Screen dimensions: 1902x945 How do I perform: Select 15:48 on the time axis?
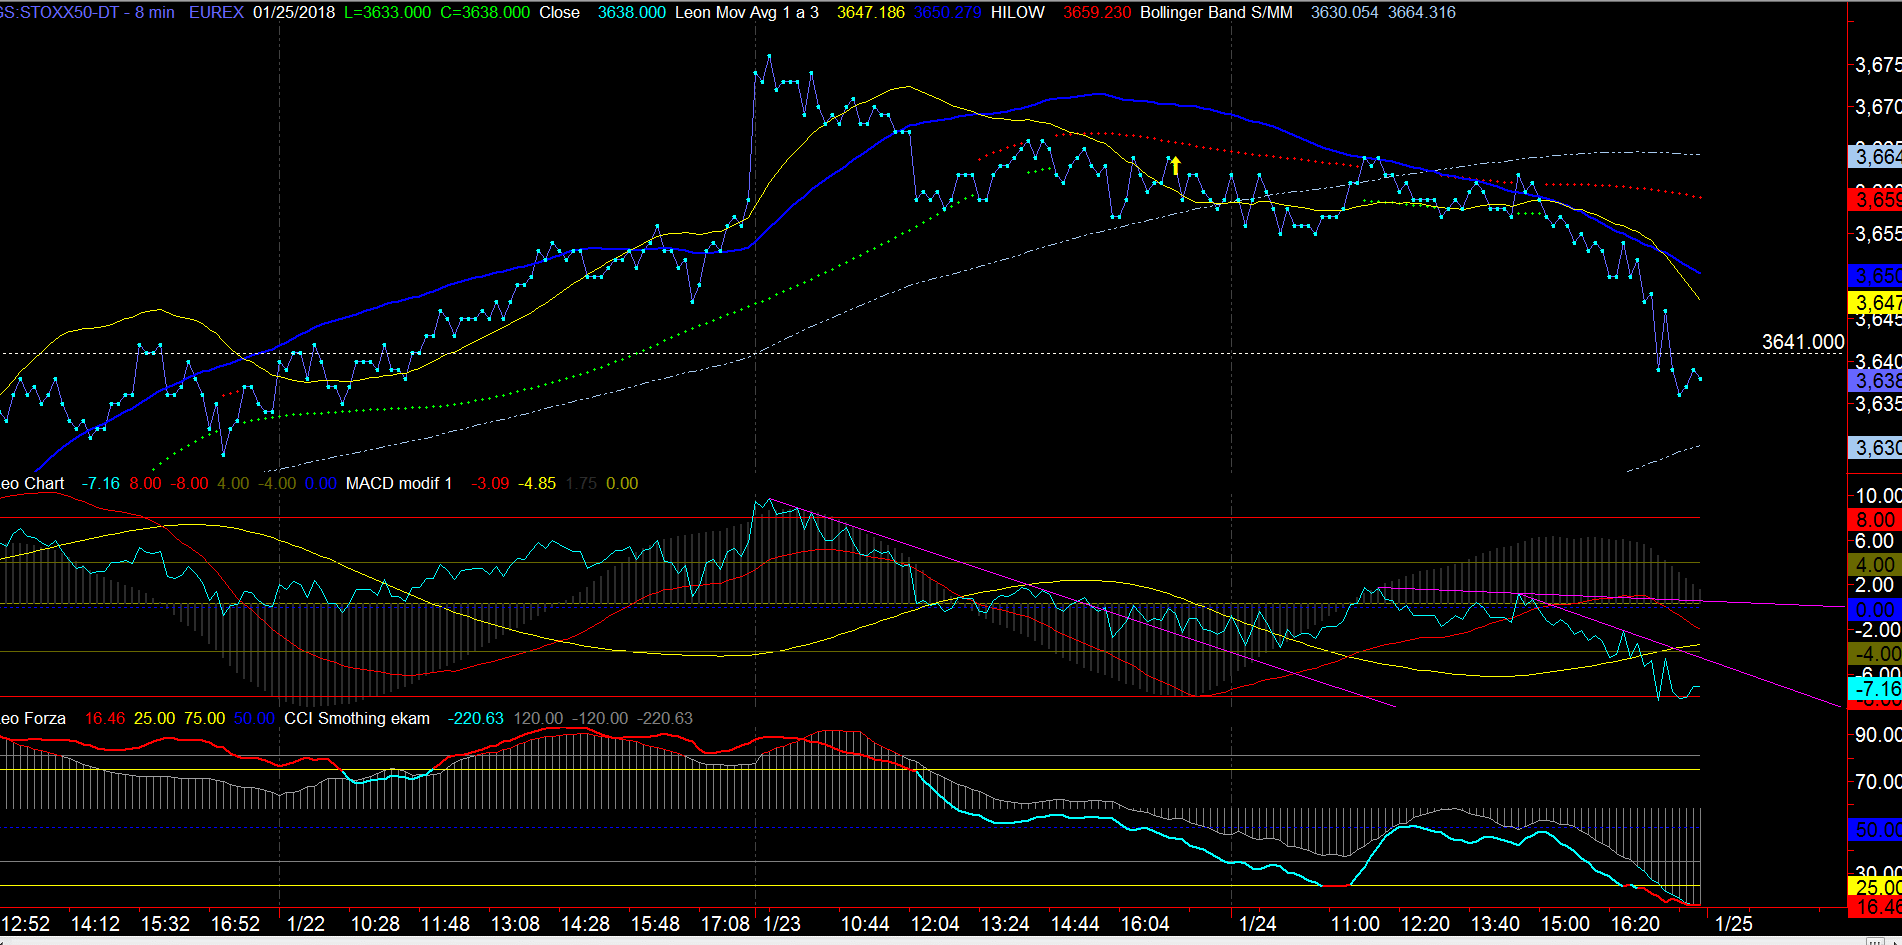coord(655,924)
